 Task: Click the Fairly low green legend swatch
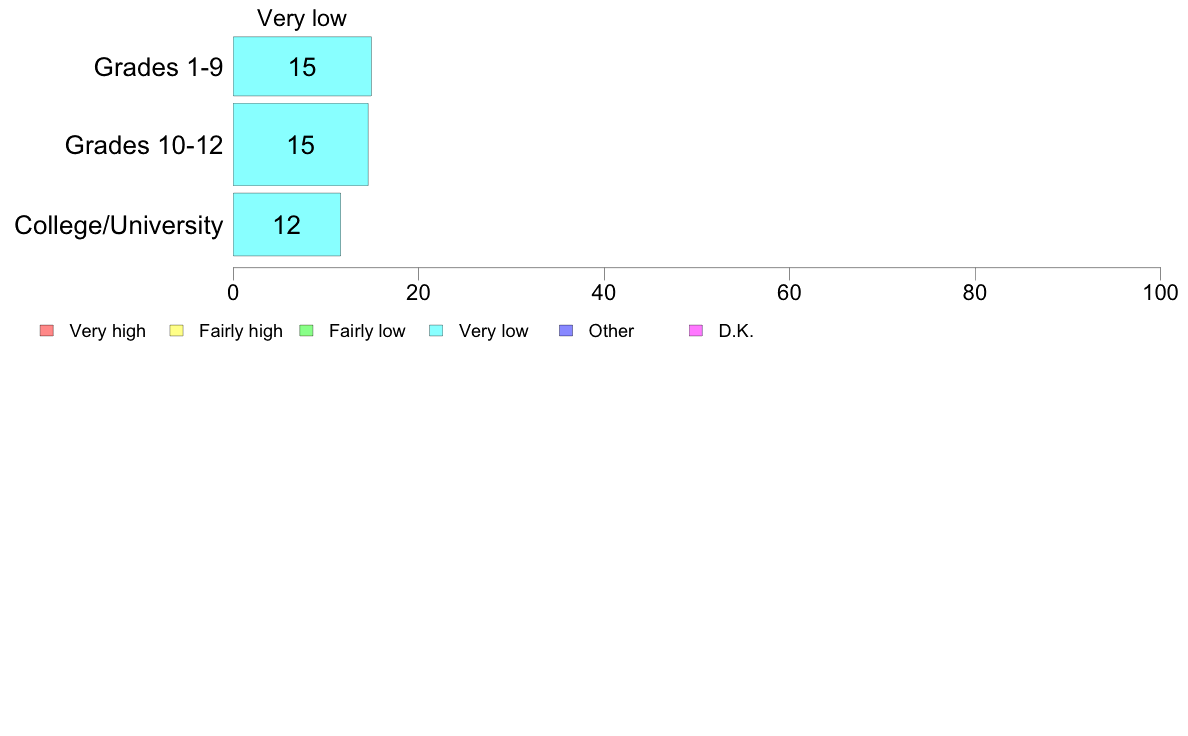(306, 330)
